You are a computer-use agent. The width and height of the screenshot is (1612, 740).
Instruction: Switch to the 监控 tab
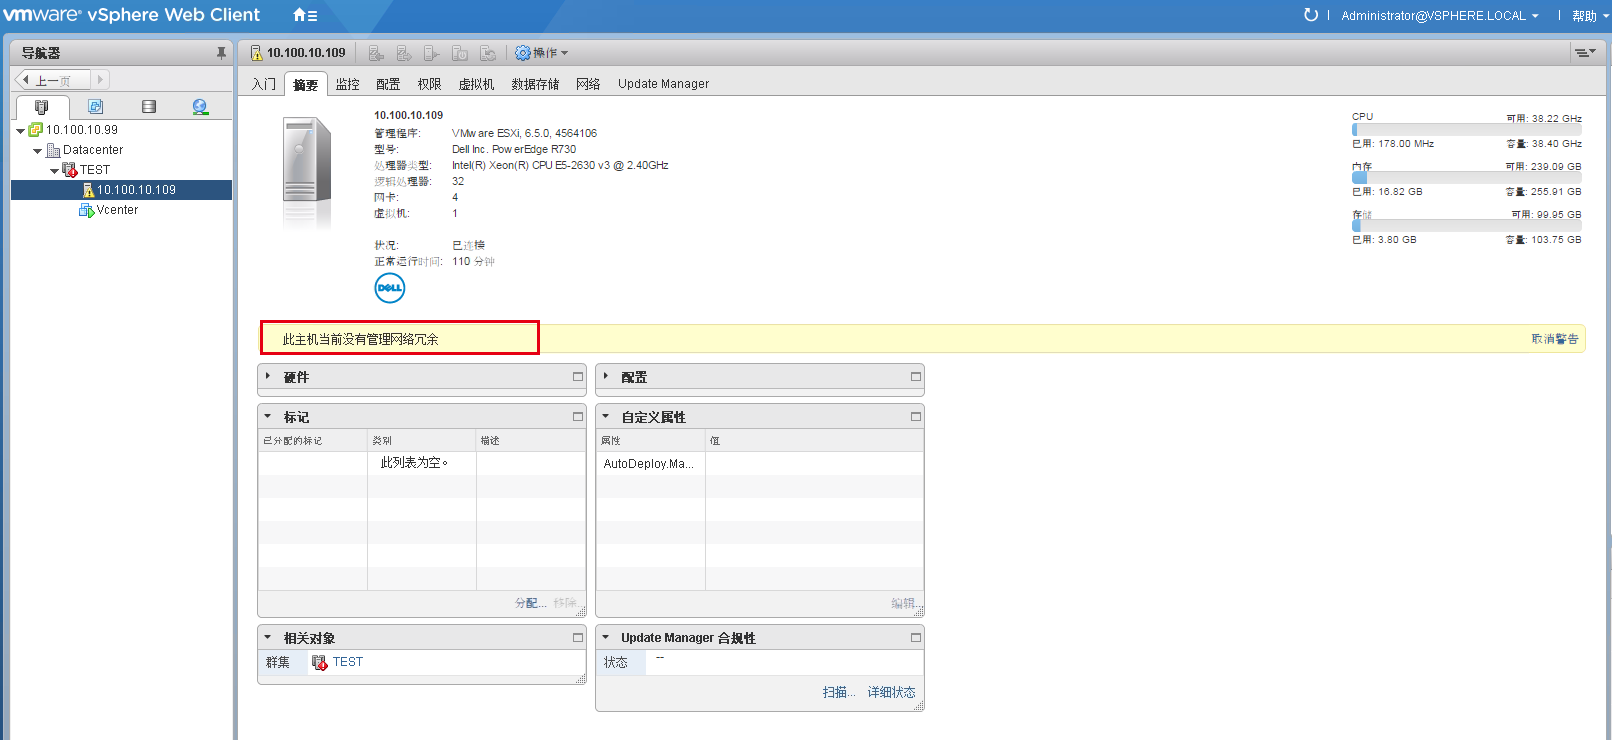(x=348, y=84)
